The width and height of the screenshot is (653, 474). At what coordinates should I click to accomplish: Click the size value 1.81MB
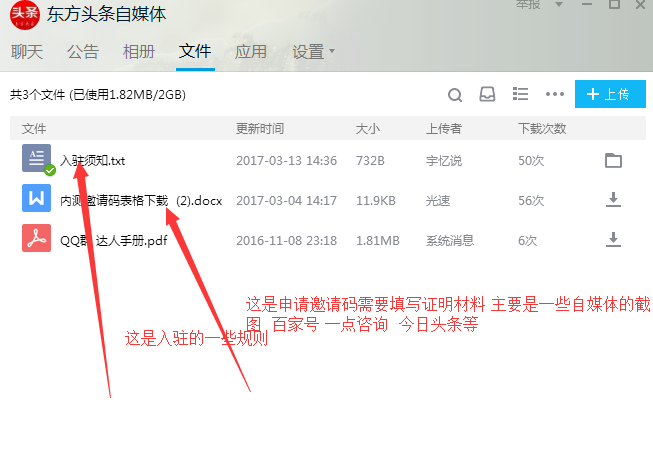[378, 240]
